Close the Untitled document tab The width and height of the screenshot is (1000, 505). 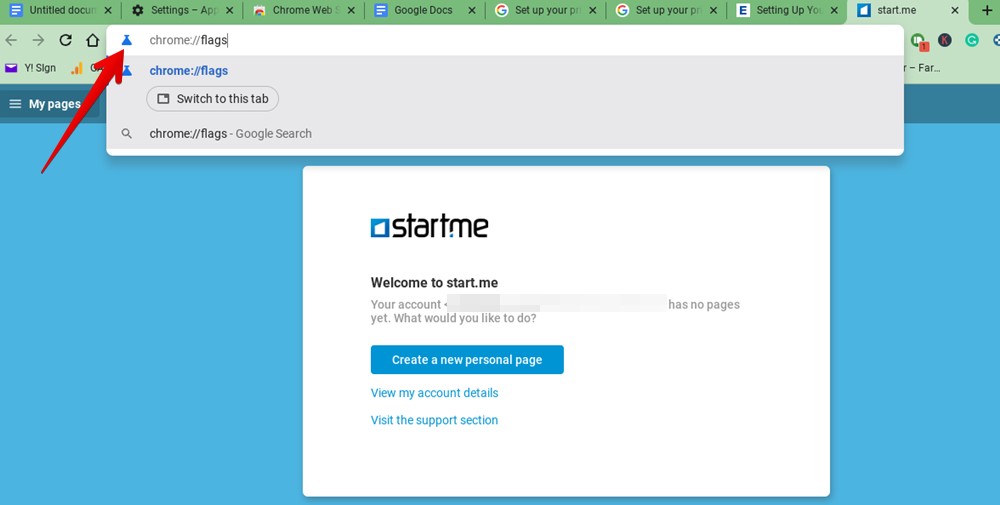(x=108, y=10)
